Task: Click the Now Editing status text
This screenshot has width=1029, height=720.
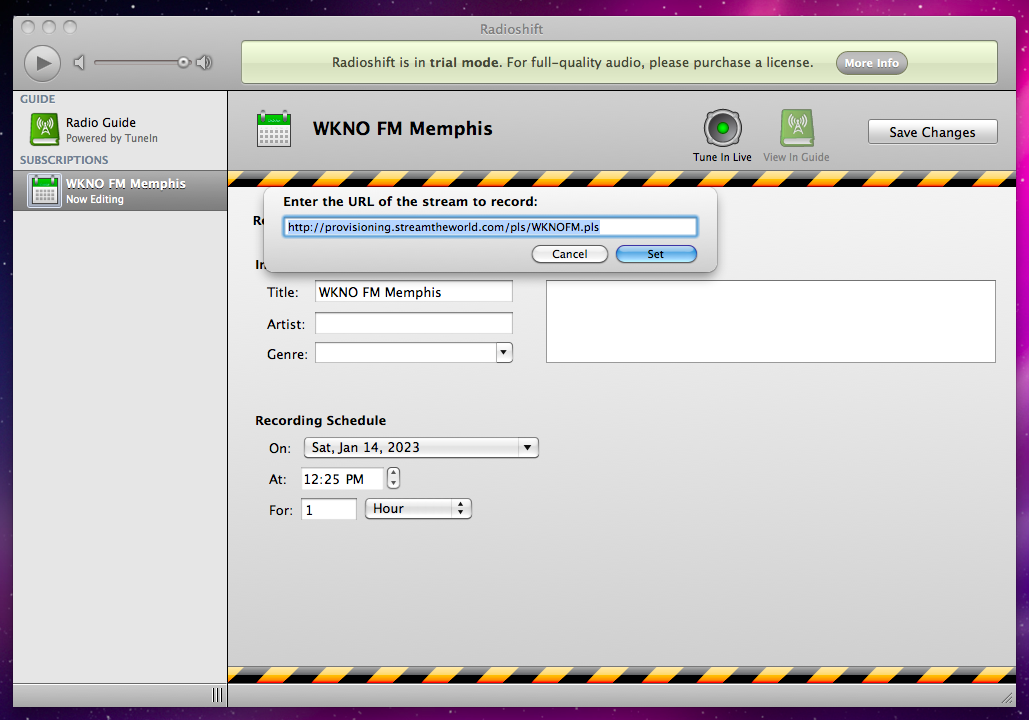Action: pos(94,200)
